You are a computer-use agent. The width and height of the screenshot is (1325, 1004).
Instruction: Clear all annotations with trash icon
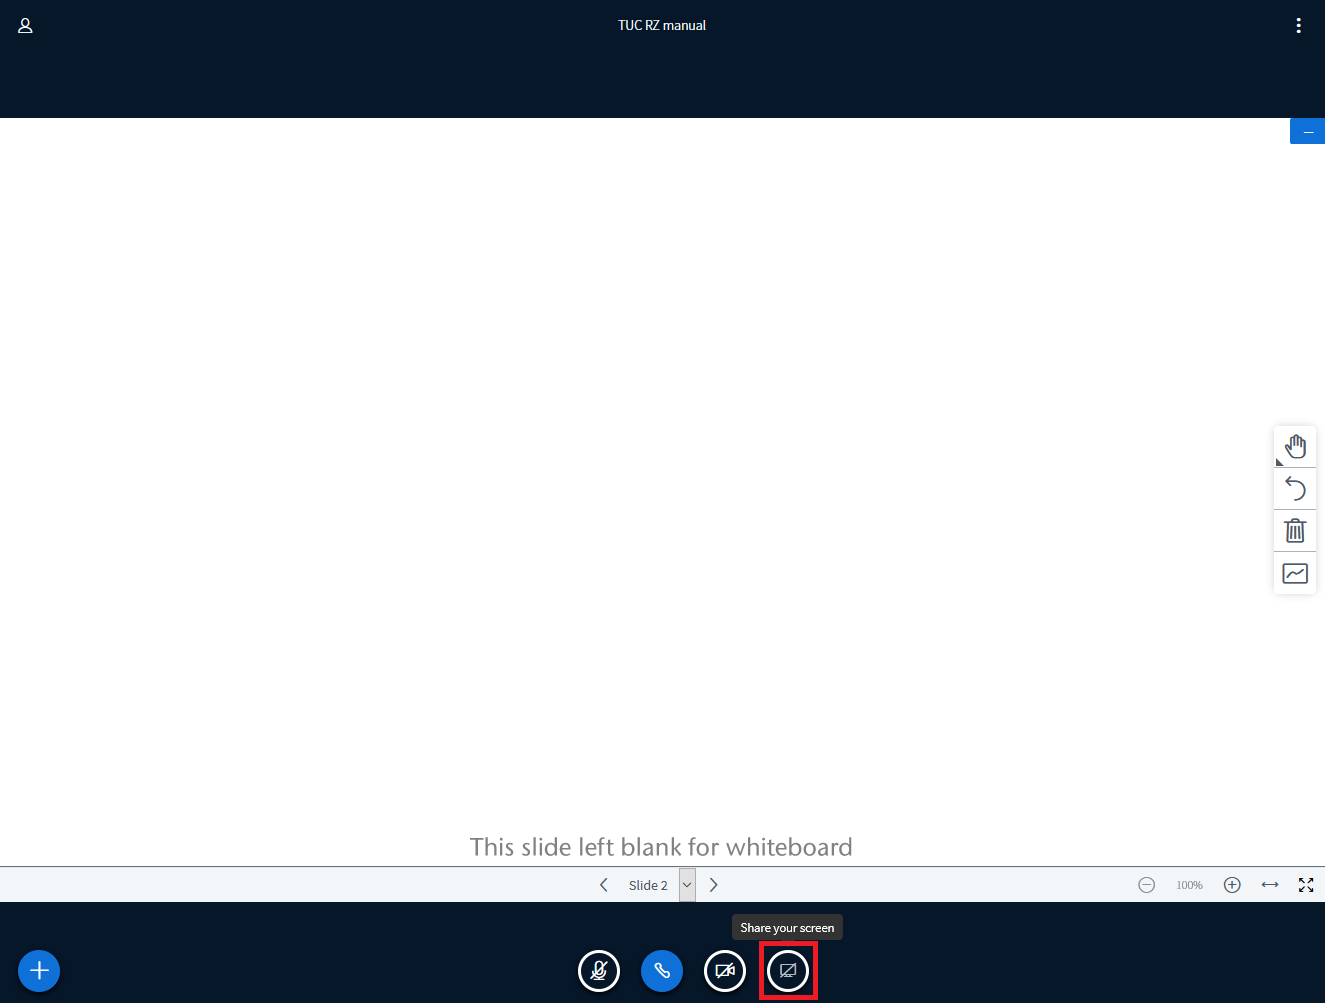(1295, 531)
